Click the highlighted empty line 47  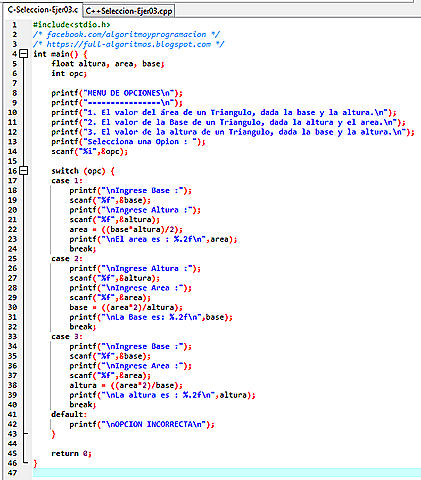pyautogui.click(x=227, y=473)
